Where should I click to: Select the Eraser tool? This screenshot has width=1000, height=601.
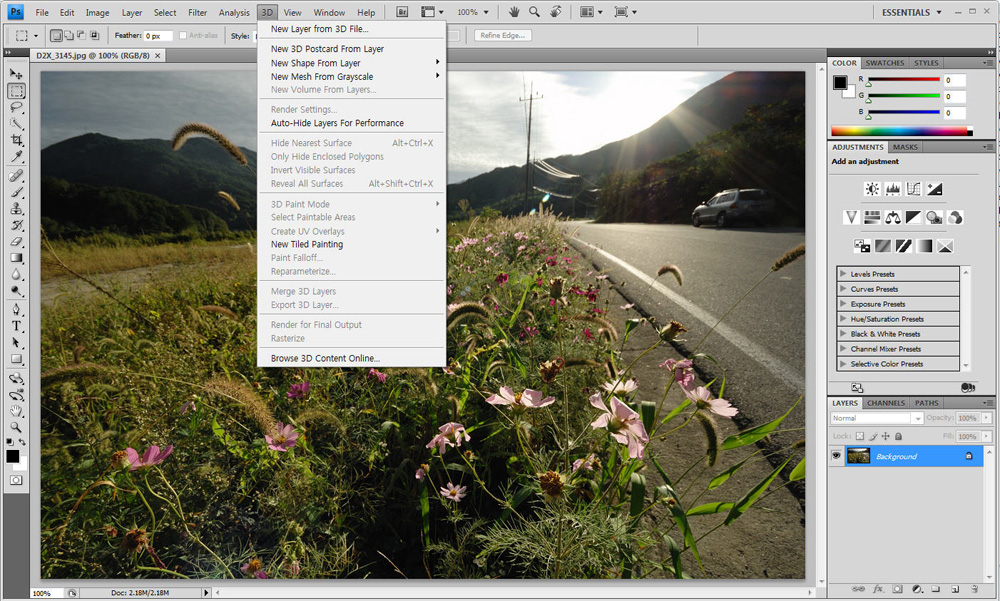point(17,241)
